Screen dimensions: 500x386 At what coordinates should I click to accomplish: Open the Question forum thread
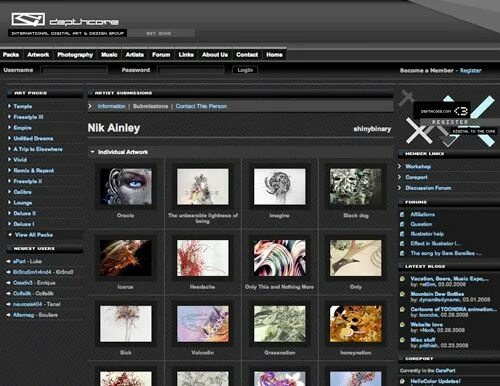[421, 224]
